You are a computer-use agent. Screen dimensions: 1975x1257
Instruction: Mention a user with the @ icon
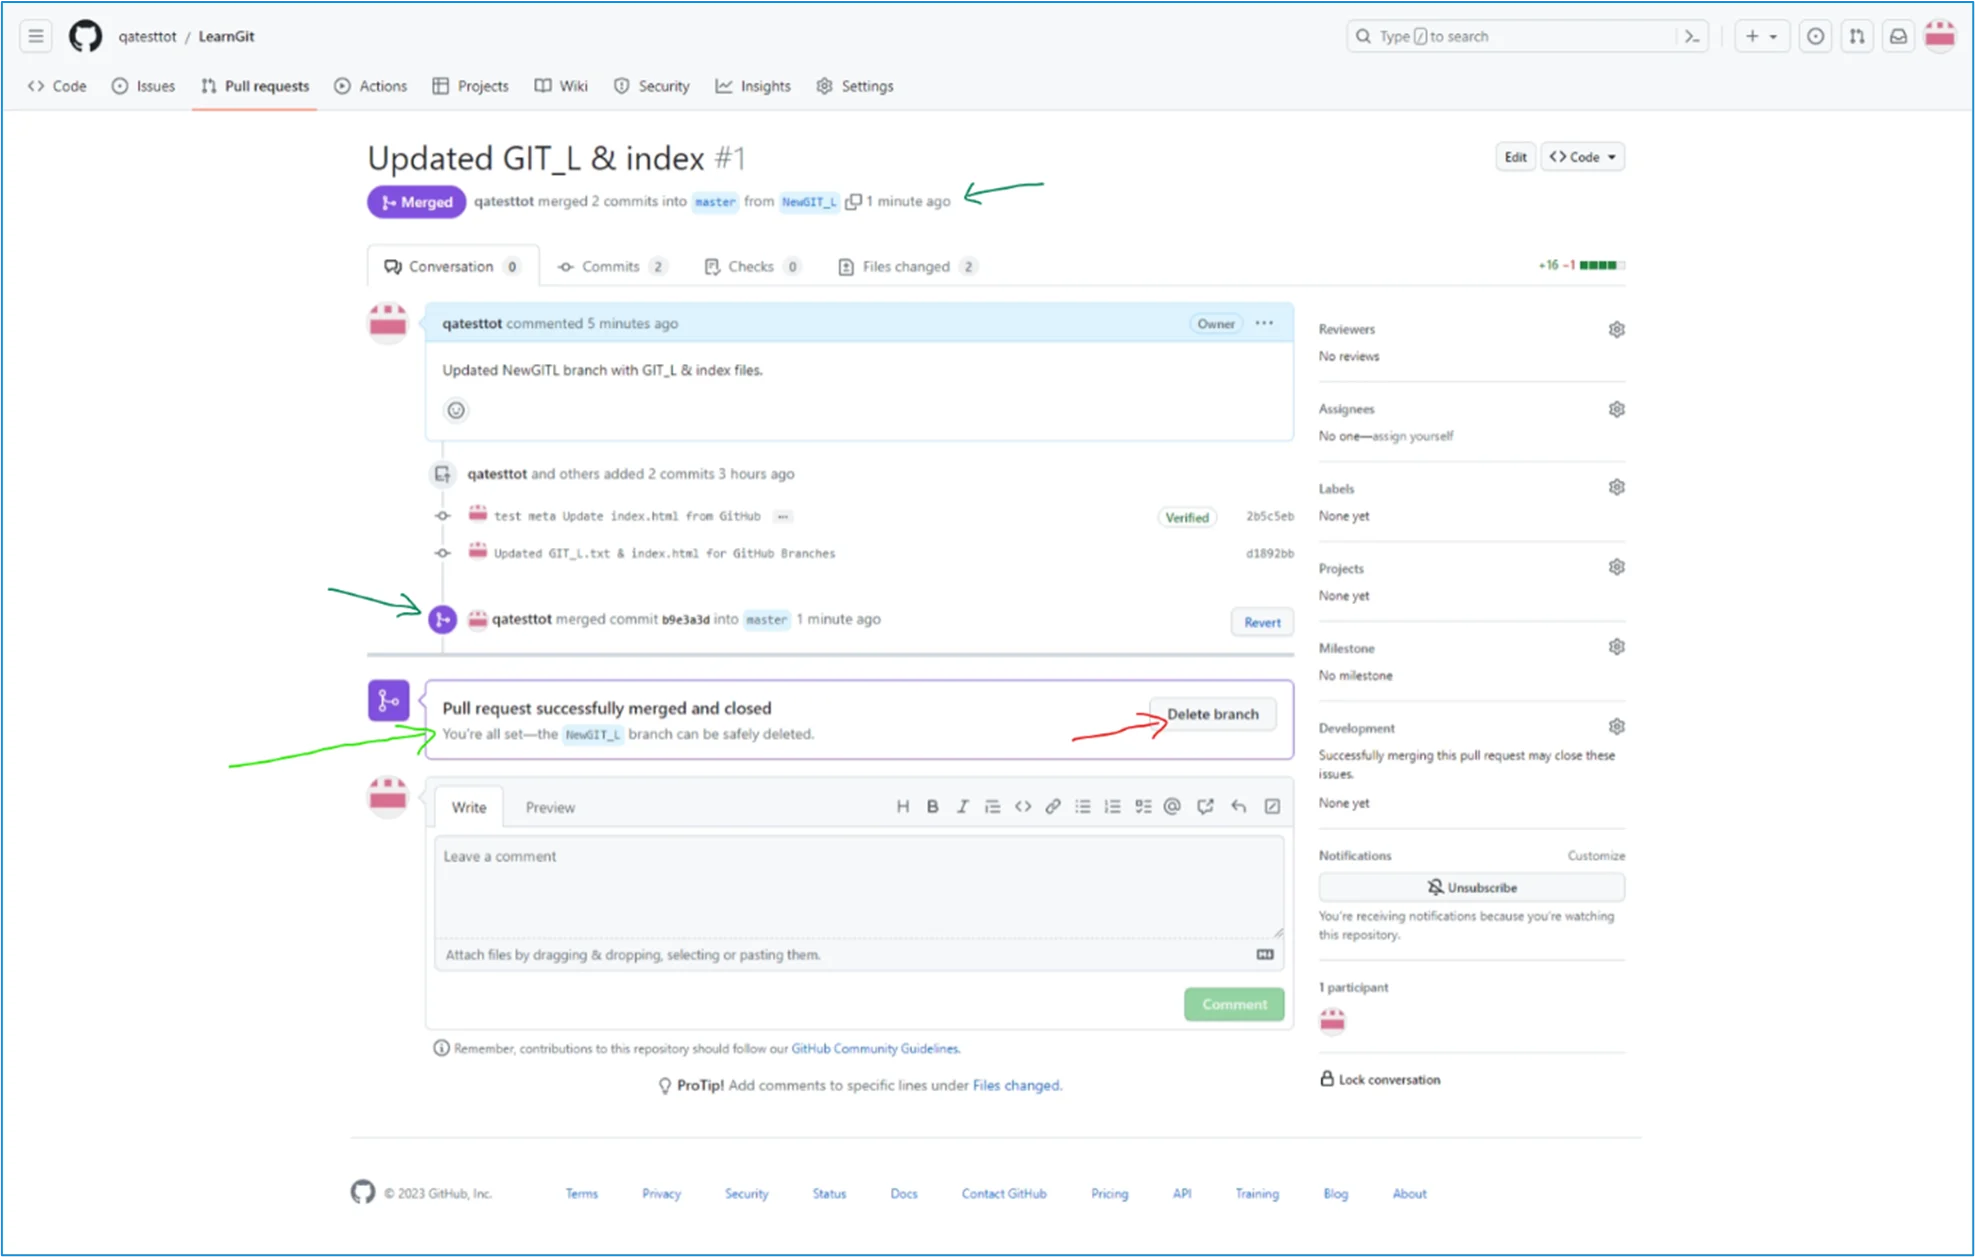[1171, 806]
